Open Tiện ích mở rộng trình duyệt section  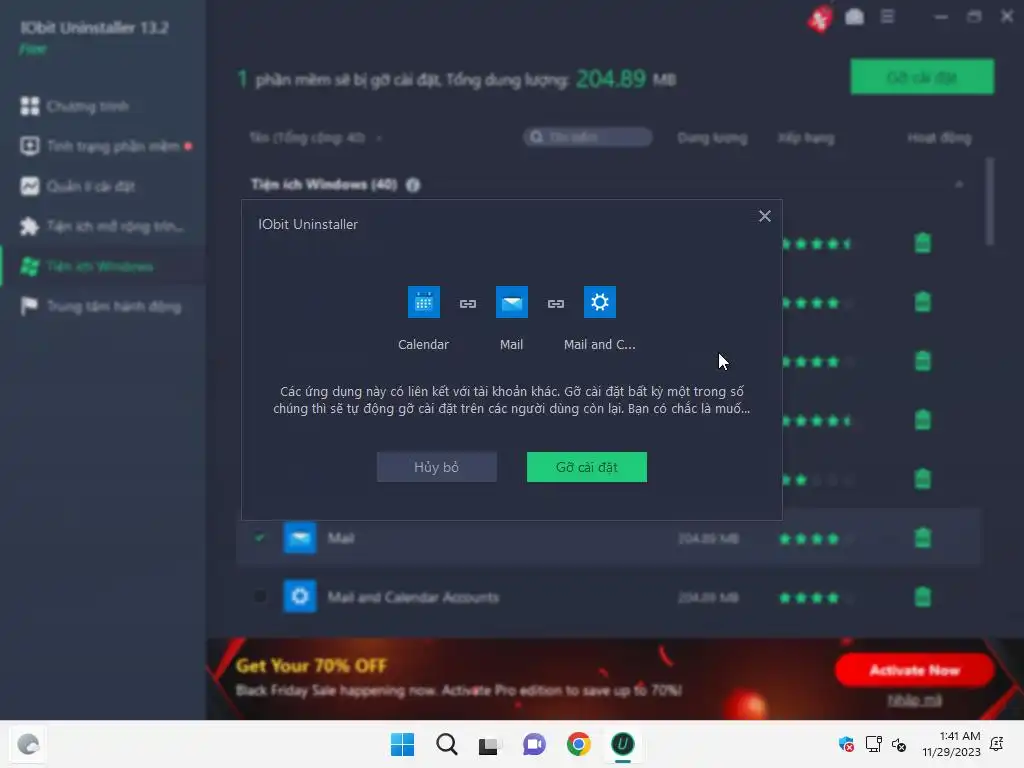[x=103, y=227]
